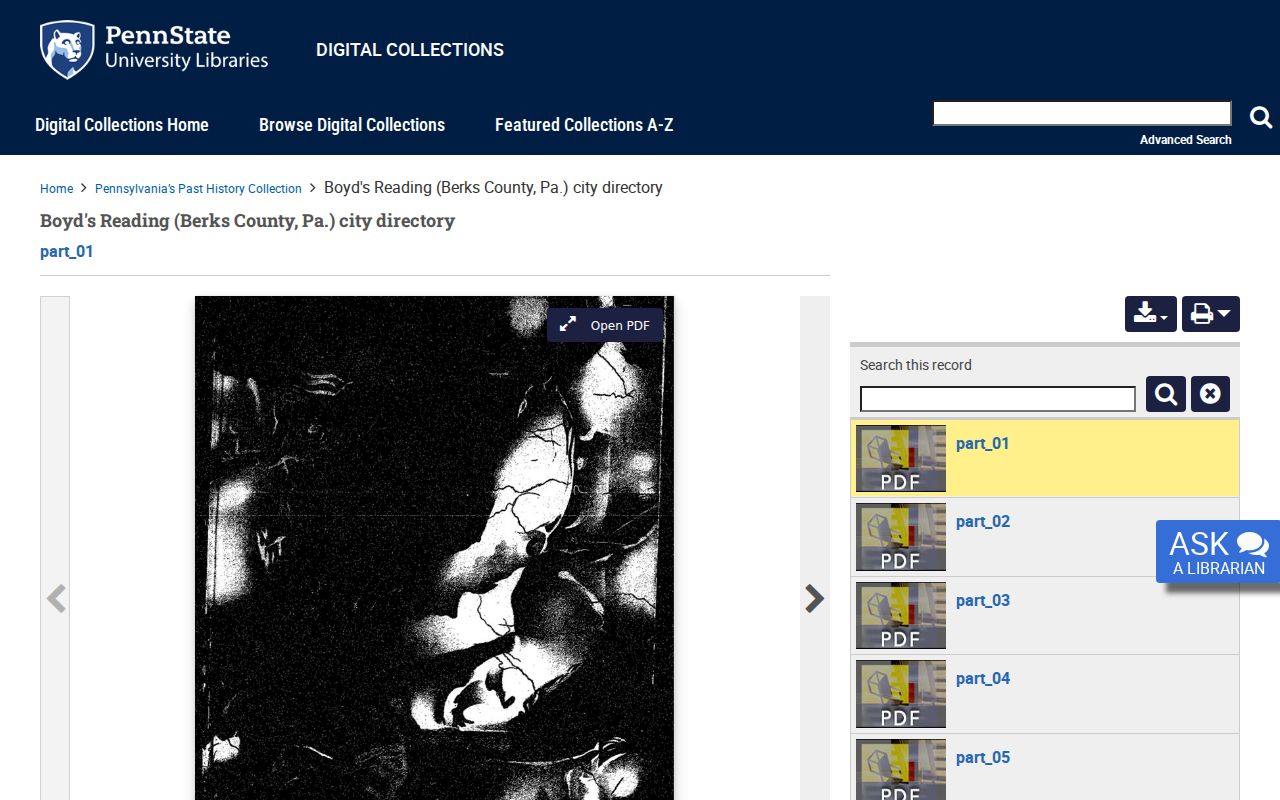Click the Search this record input field

998,399
